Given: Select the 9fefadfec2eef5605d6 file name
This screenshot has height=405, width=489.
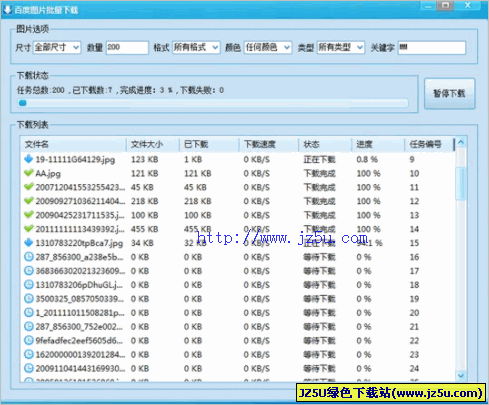Looking at the screenshot, I should pyautogui.click(x=79, y=340).
